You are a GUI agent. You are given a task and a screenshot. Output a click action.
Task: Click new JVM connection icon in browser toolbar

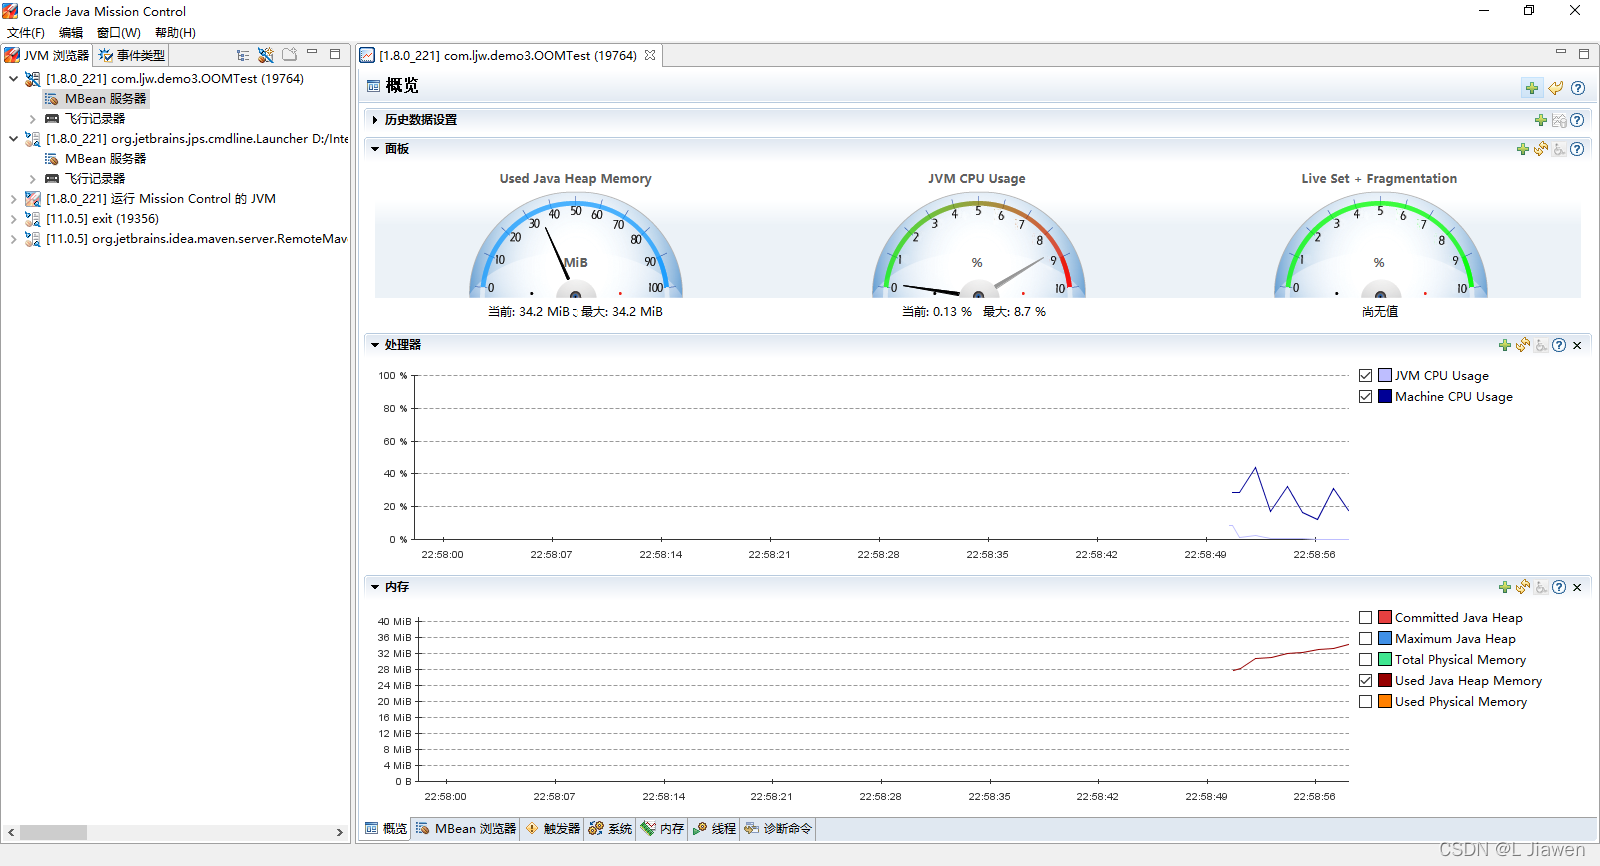click(x=266, y=55)
